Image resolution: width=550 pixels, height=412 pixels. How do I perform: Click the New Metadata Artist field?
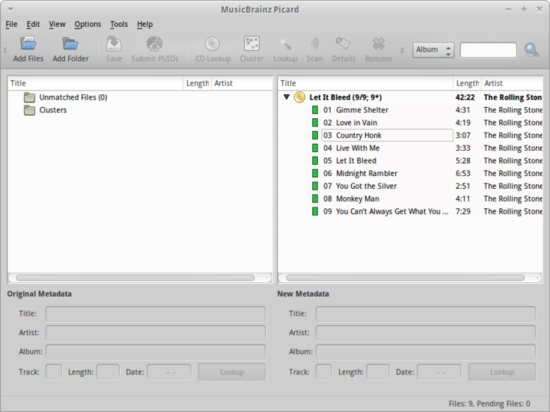click(x=425, y=332)
